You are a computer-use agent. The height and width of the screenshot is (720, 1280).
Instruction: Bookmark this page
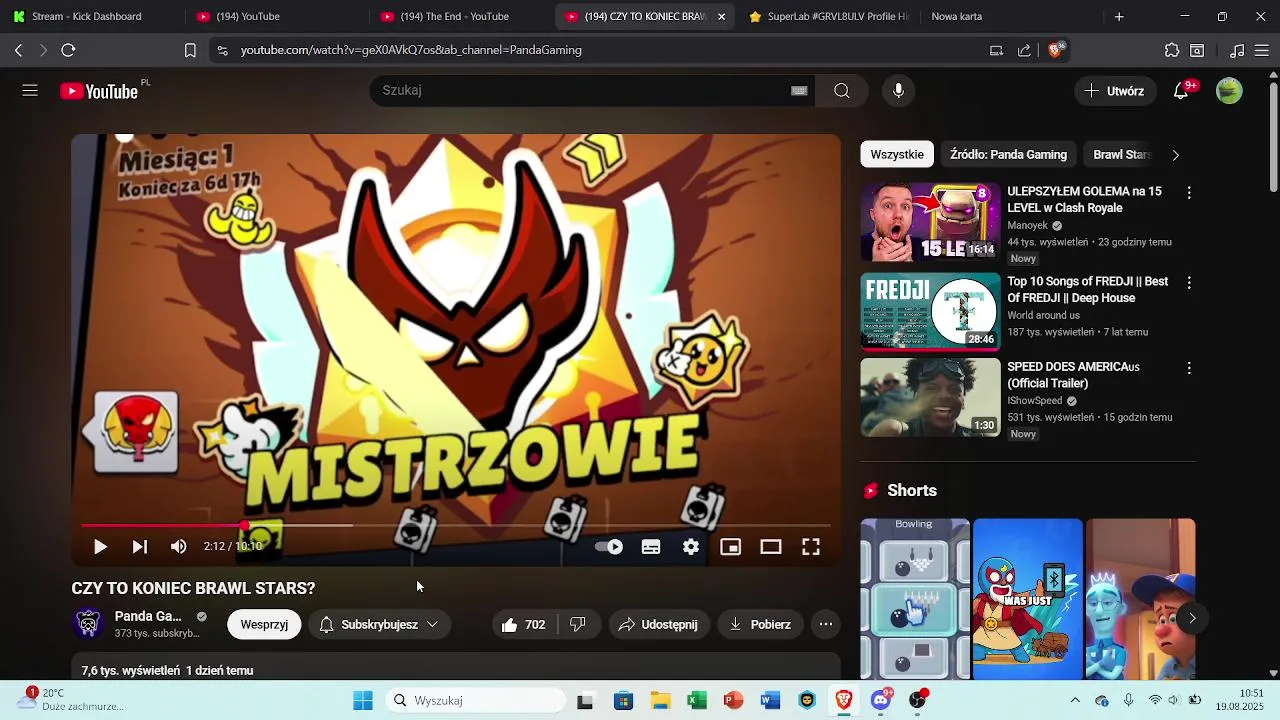pos(190,50)
